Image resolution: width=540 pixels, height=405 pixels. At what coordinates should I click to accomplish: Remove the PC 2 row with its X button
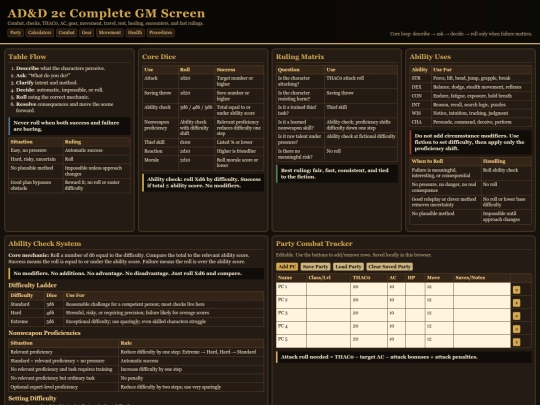[516, 303]
